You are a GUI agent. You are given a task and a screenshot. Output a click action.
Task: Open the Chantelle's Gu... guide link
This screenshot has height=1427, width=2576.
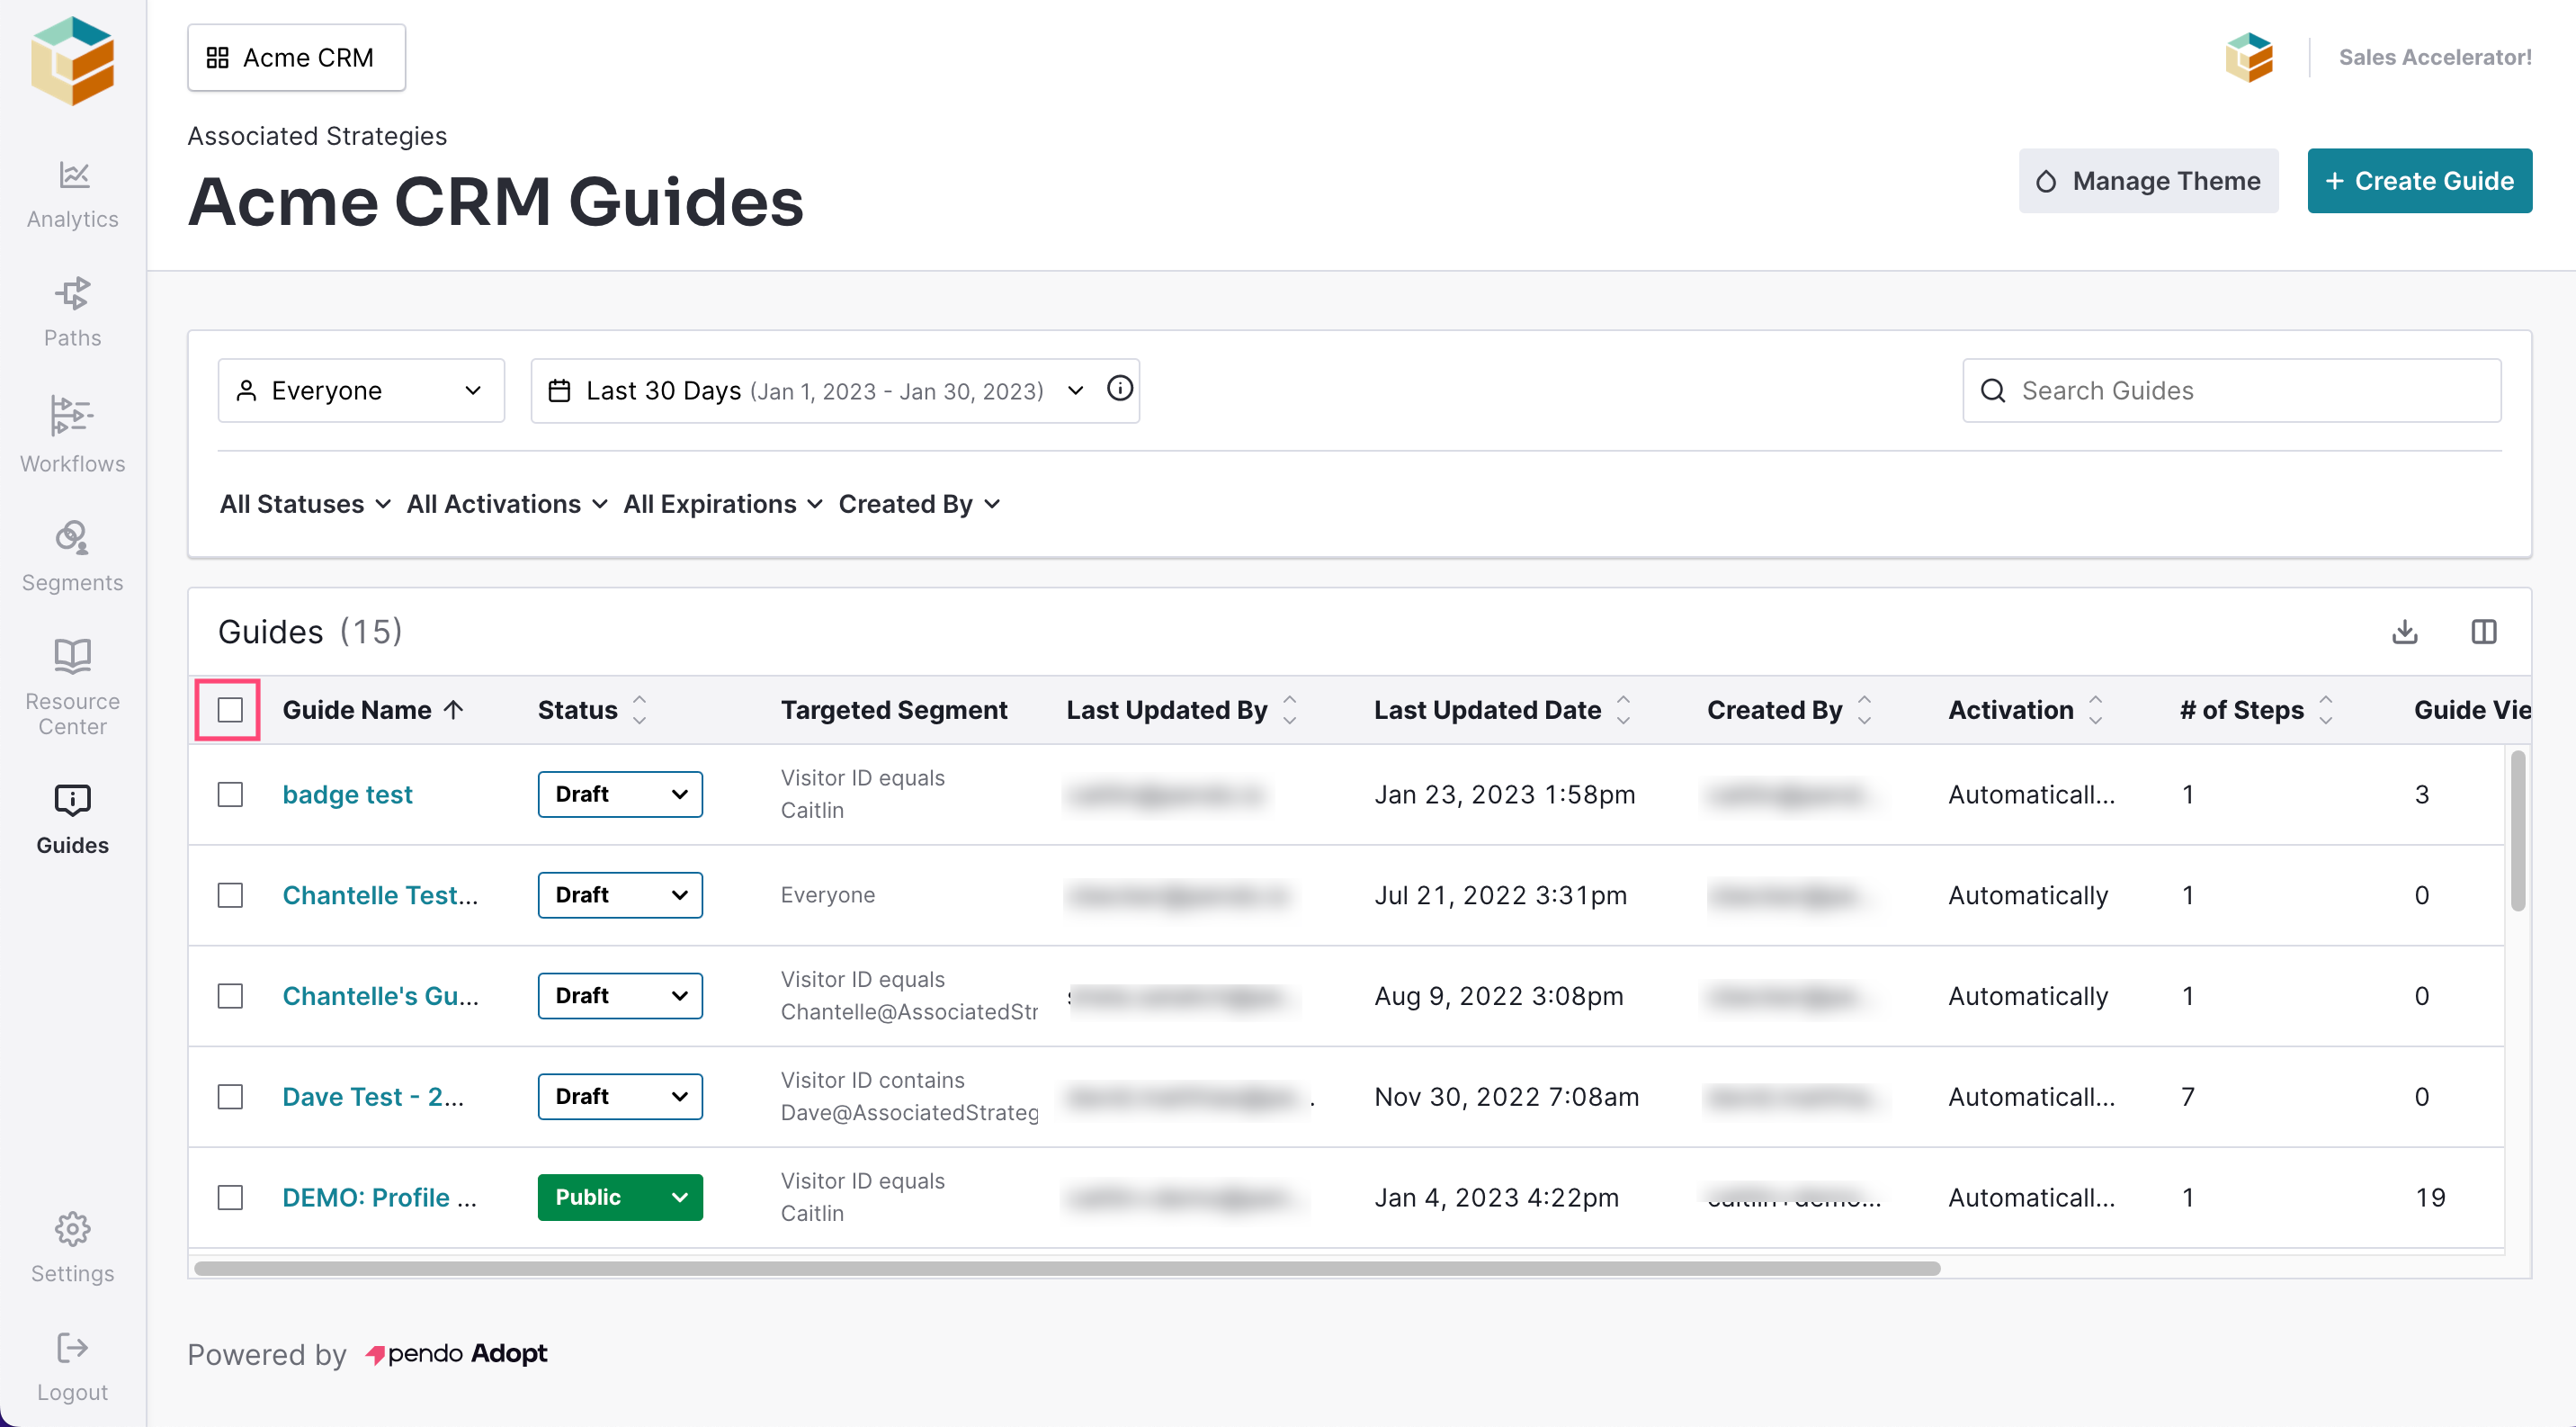click(380, 996)
